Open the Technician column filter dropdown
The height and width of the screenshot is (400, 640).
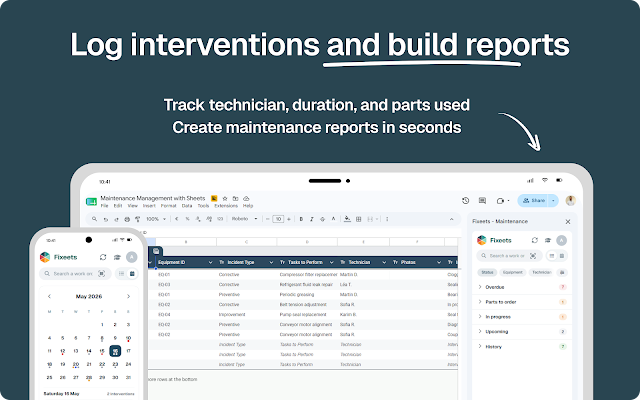(384, 262)
